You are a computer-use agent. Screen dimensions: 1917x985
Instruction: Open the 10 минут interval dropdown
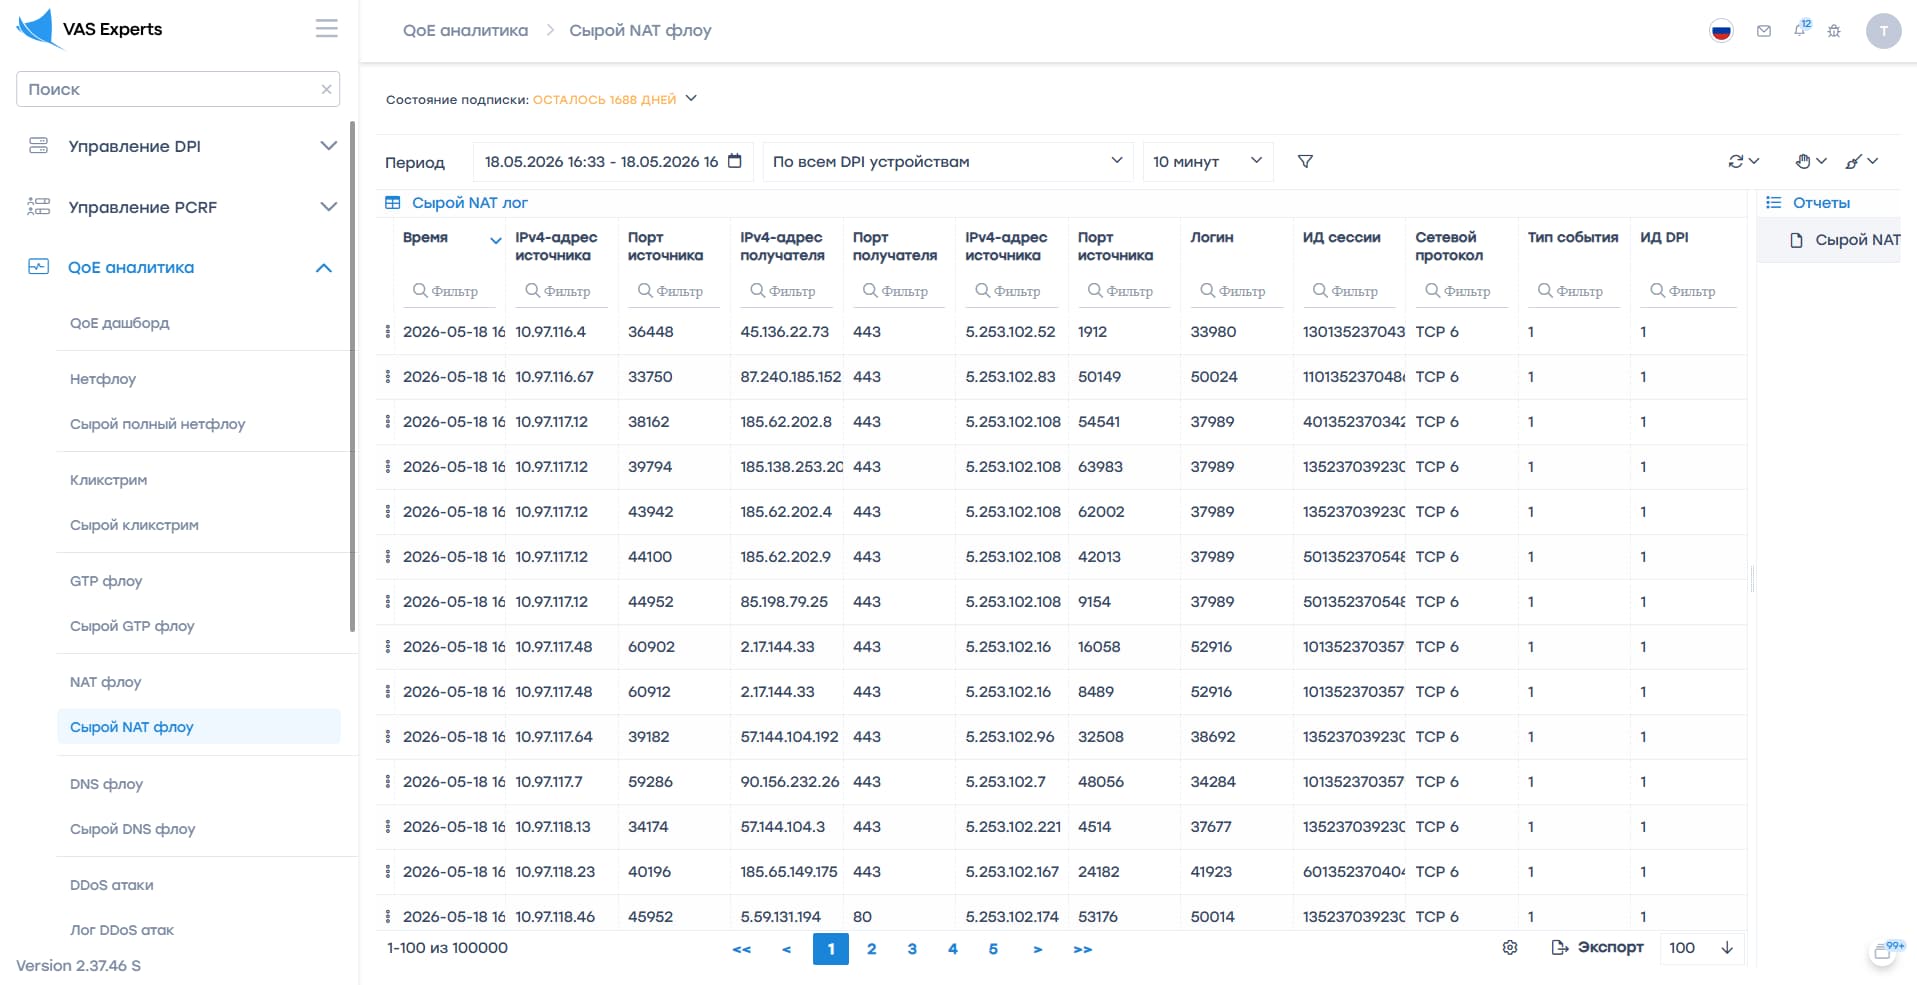(x=1208, y=161)
